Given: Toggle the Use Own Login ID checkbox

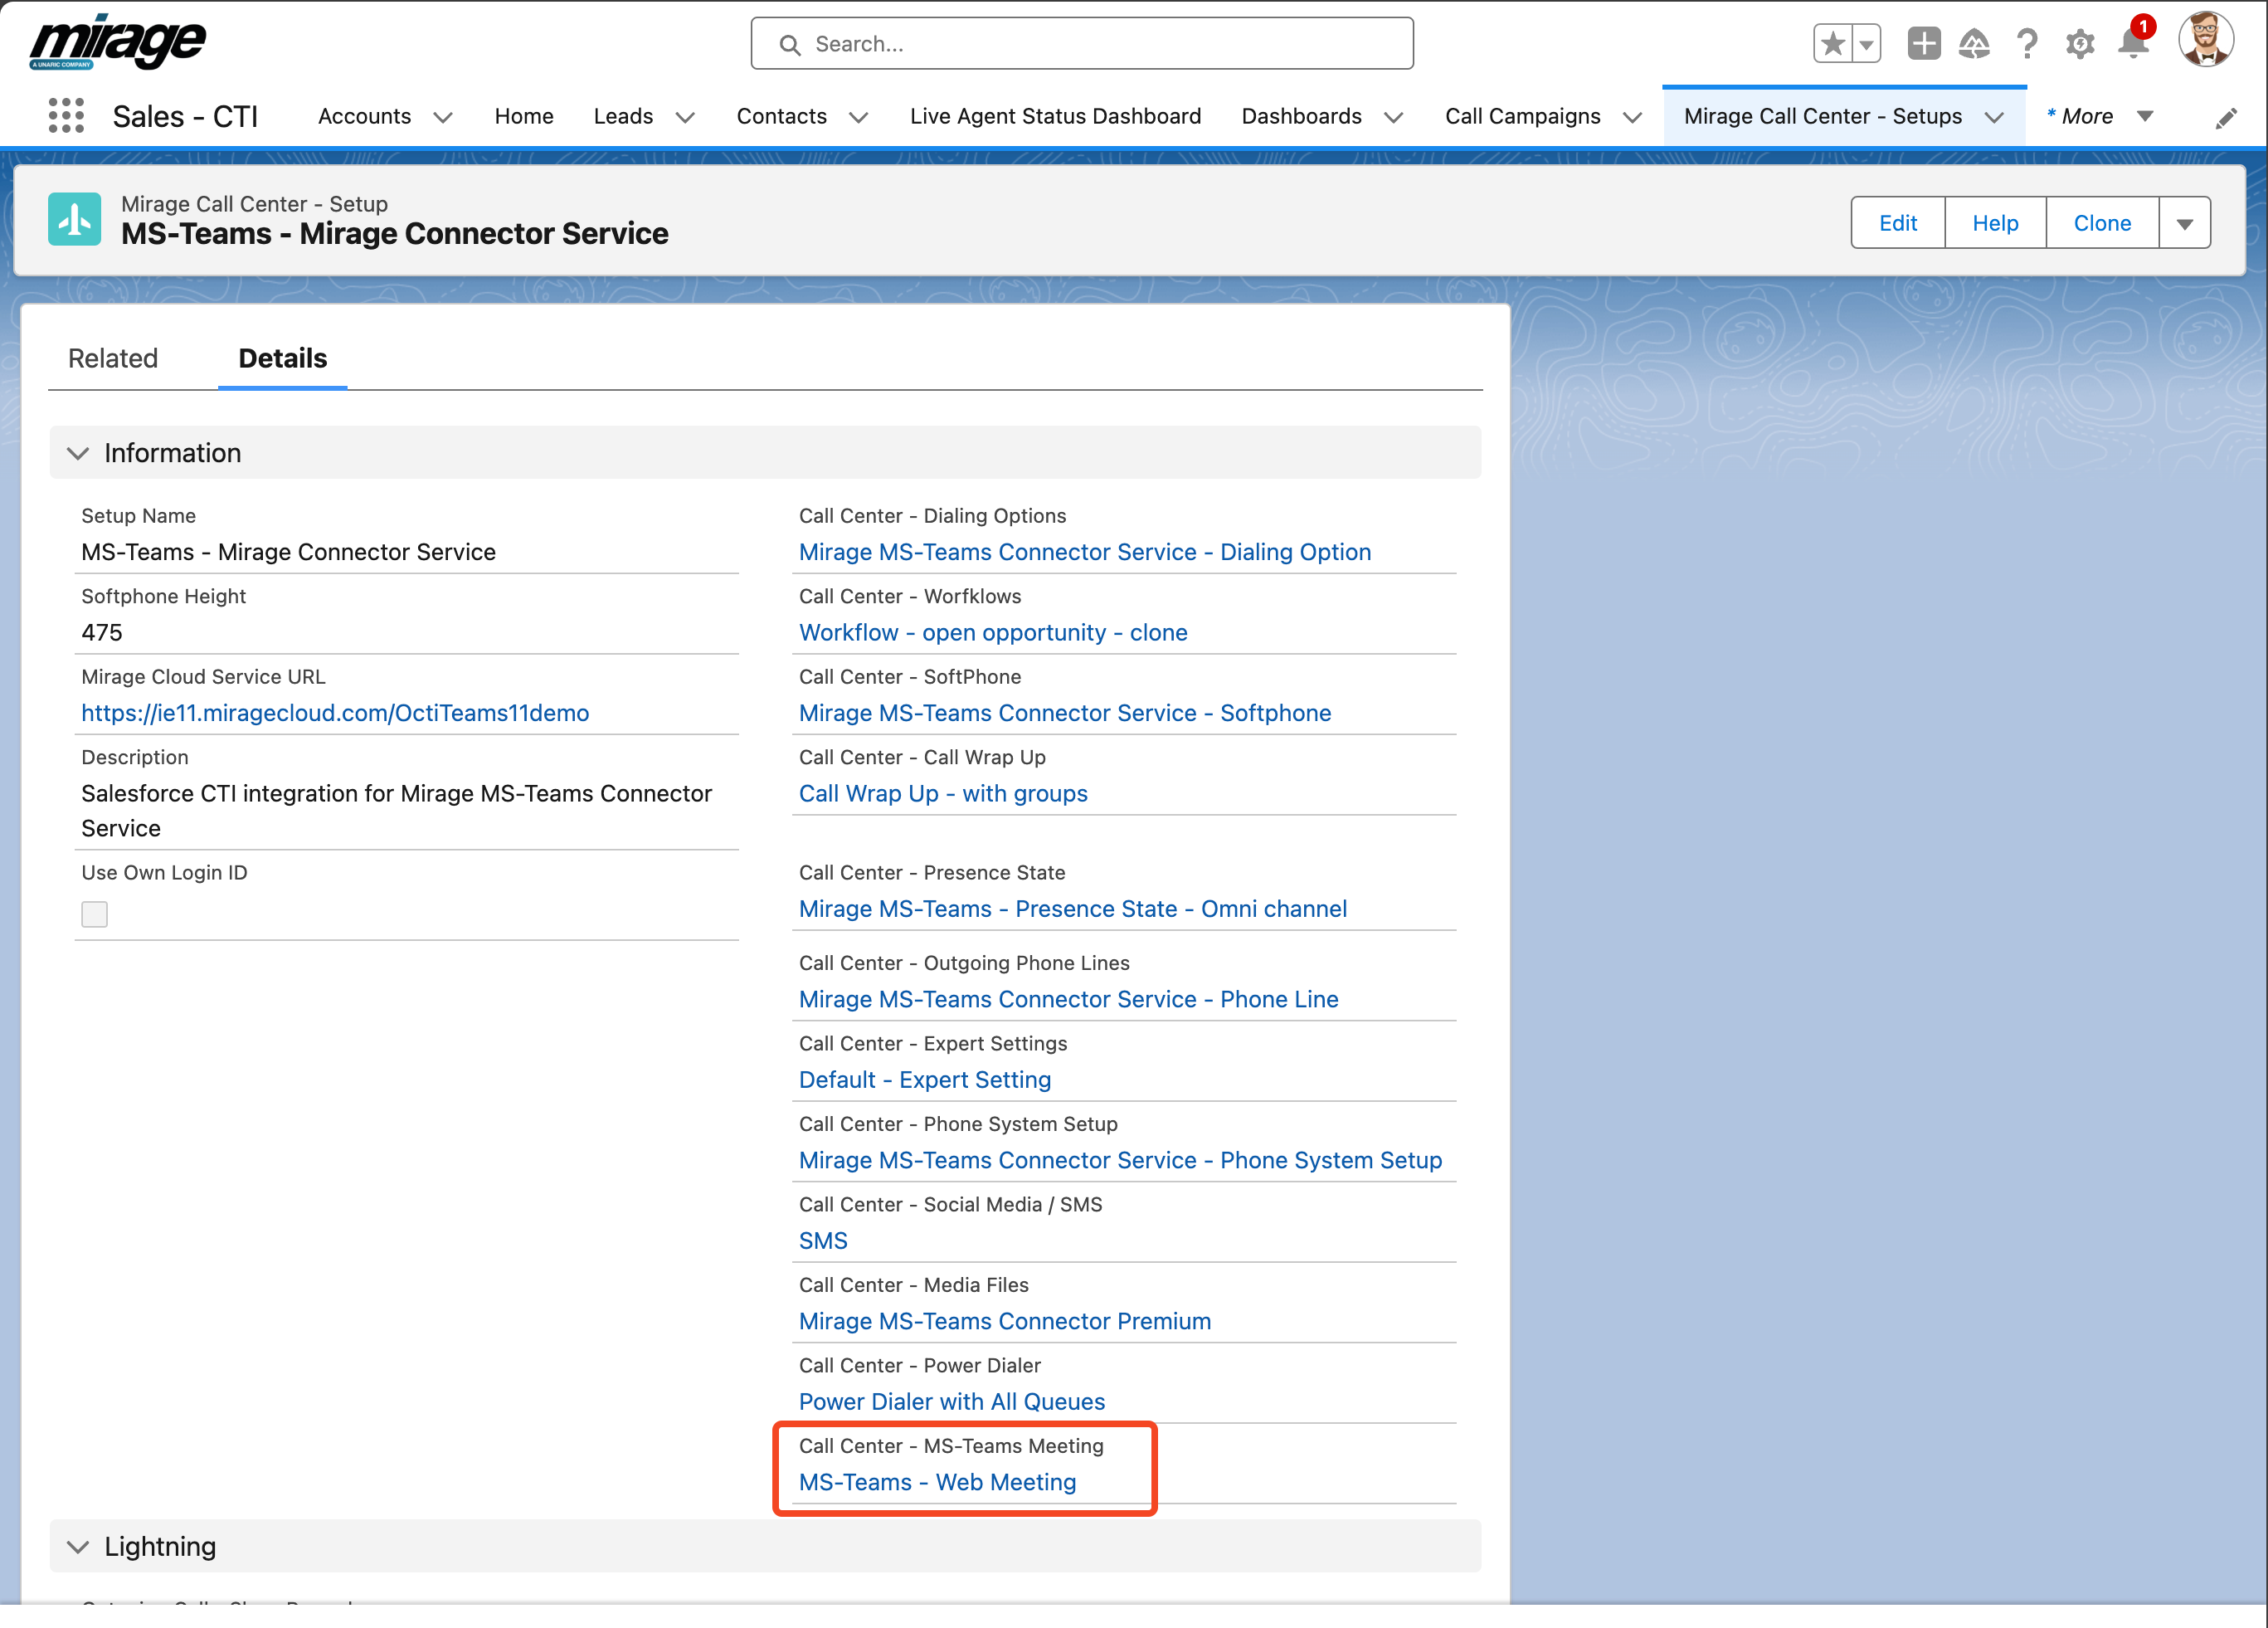Looking at the screenshot, I should (94, 914).
